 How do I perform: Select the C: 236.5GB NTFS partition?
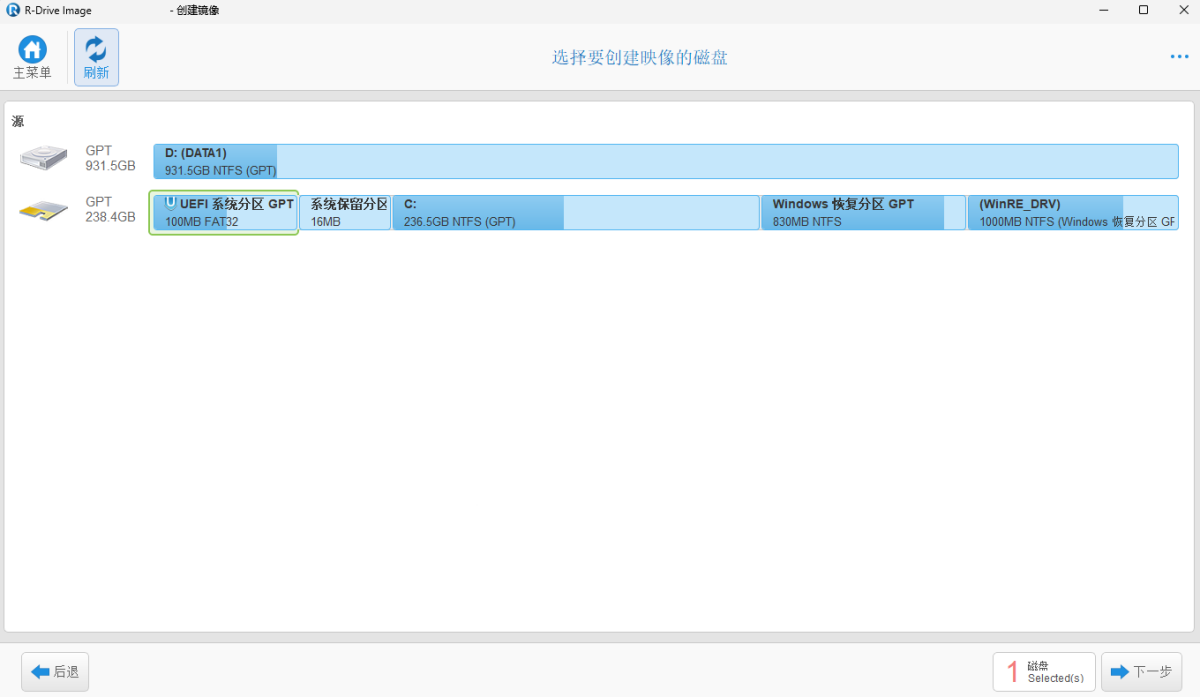575,213
